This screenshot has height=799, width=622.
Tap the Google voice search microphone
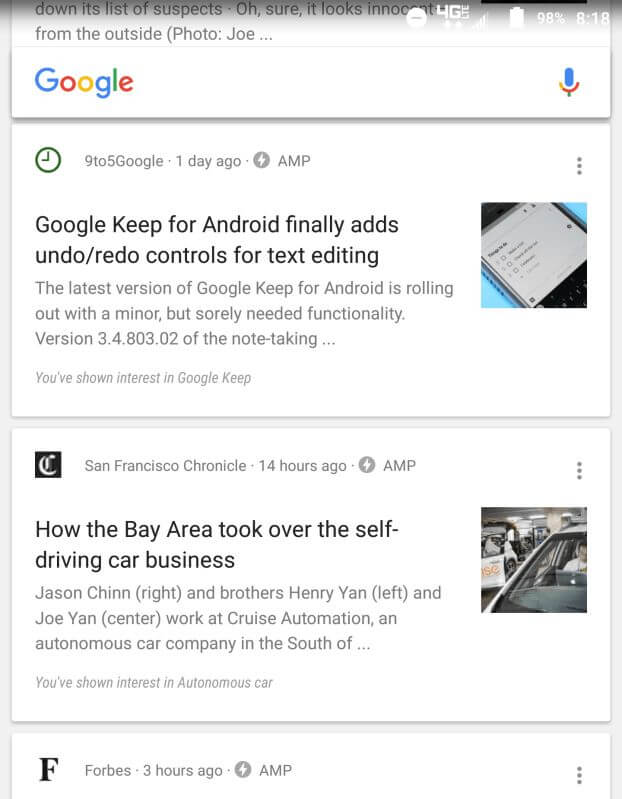[568, 82]
